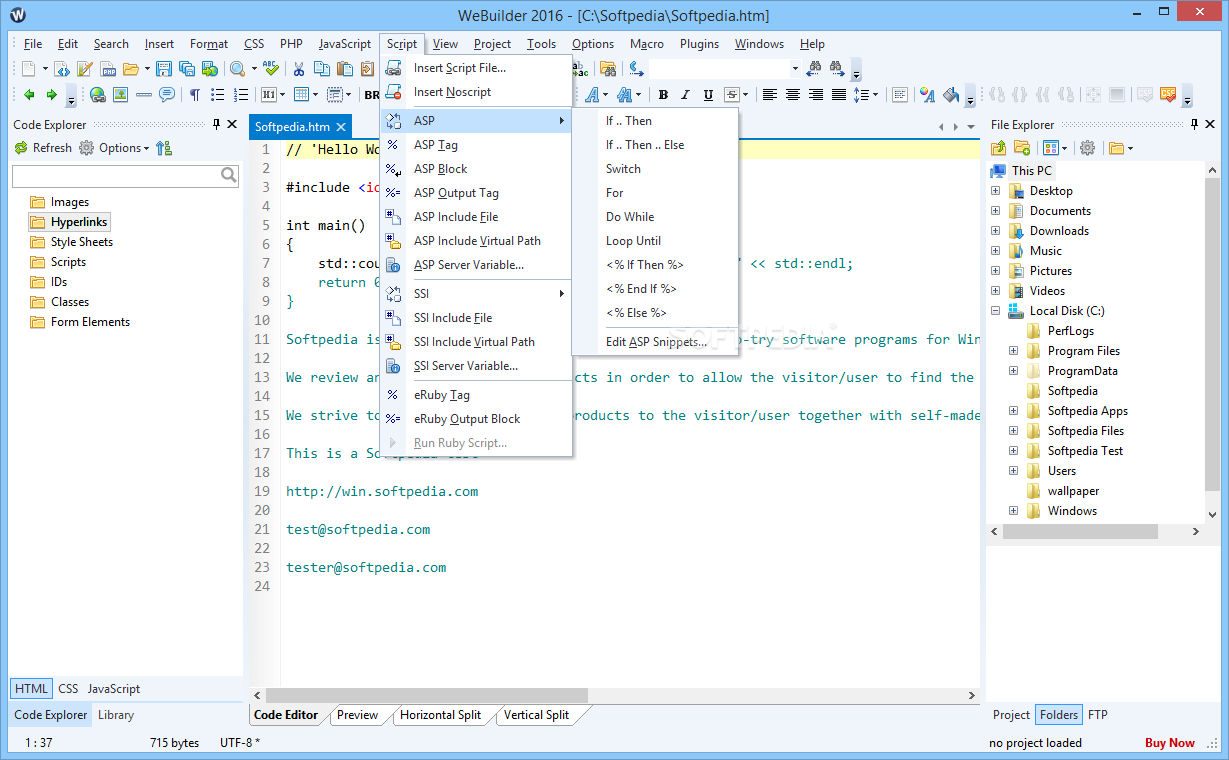Toggle Underline formatting button
This screenshot has width=1229, height=760.
coord(708,95)
